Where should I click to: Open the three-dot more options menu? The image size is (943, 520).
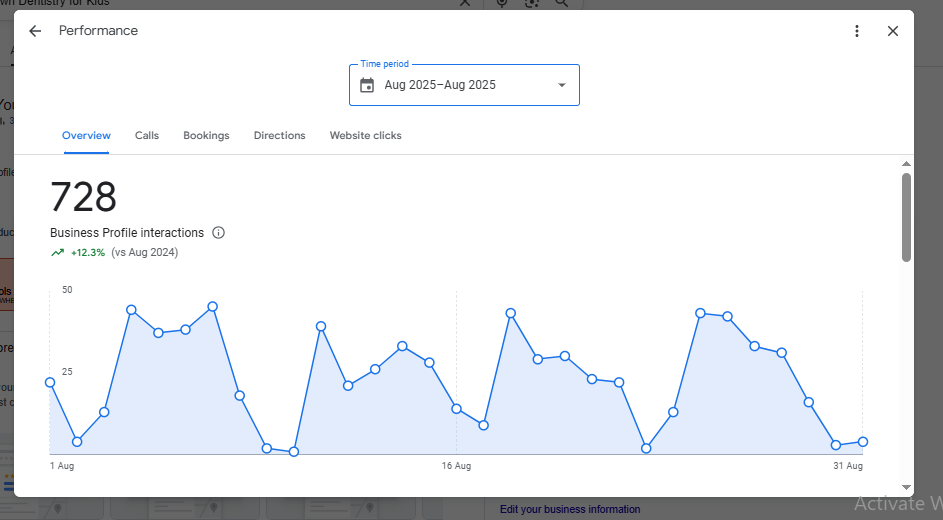(857, 31)
